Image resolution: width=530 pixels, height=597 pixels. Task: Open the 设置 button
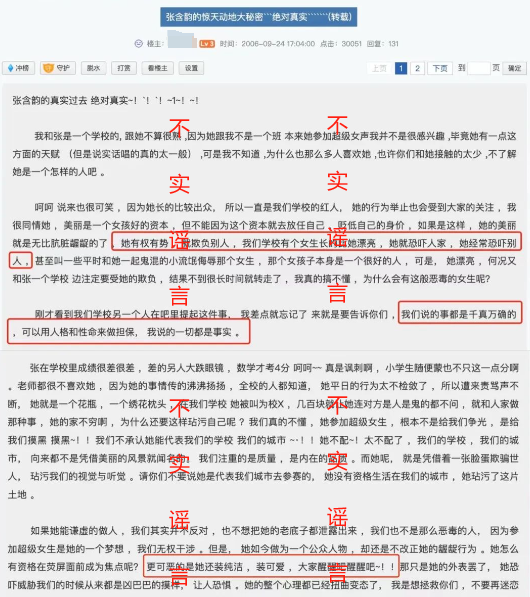(x=191, y=68)
